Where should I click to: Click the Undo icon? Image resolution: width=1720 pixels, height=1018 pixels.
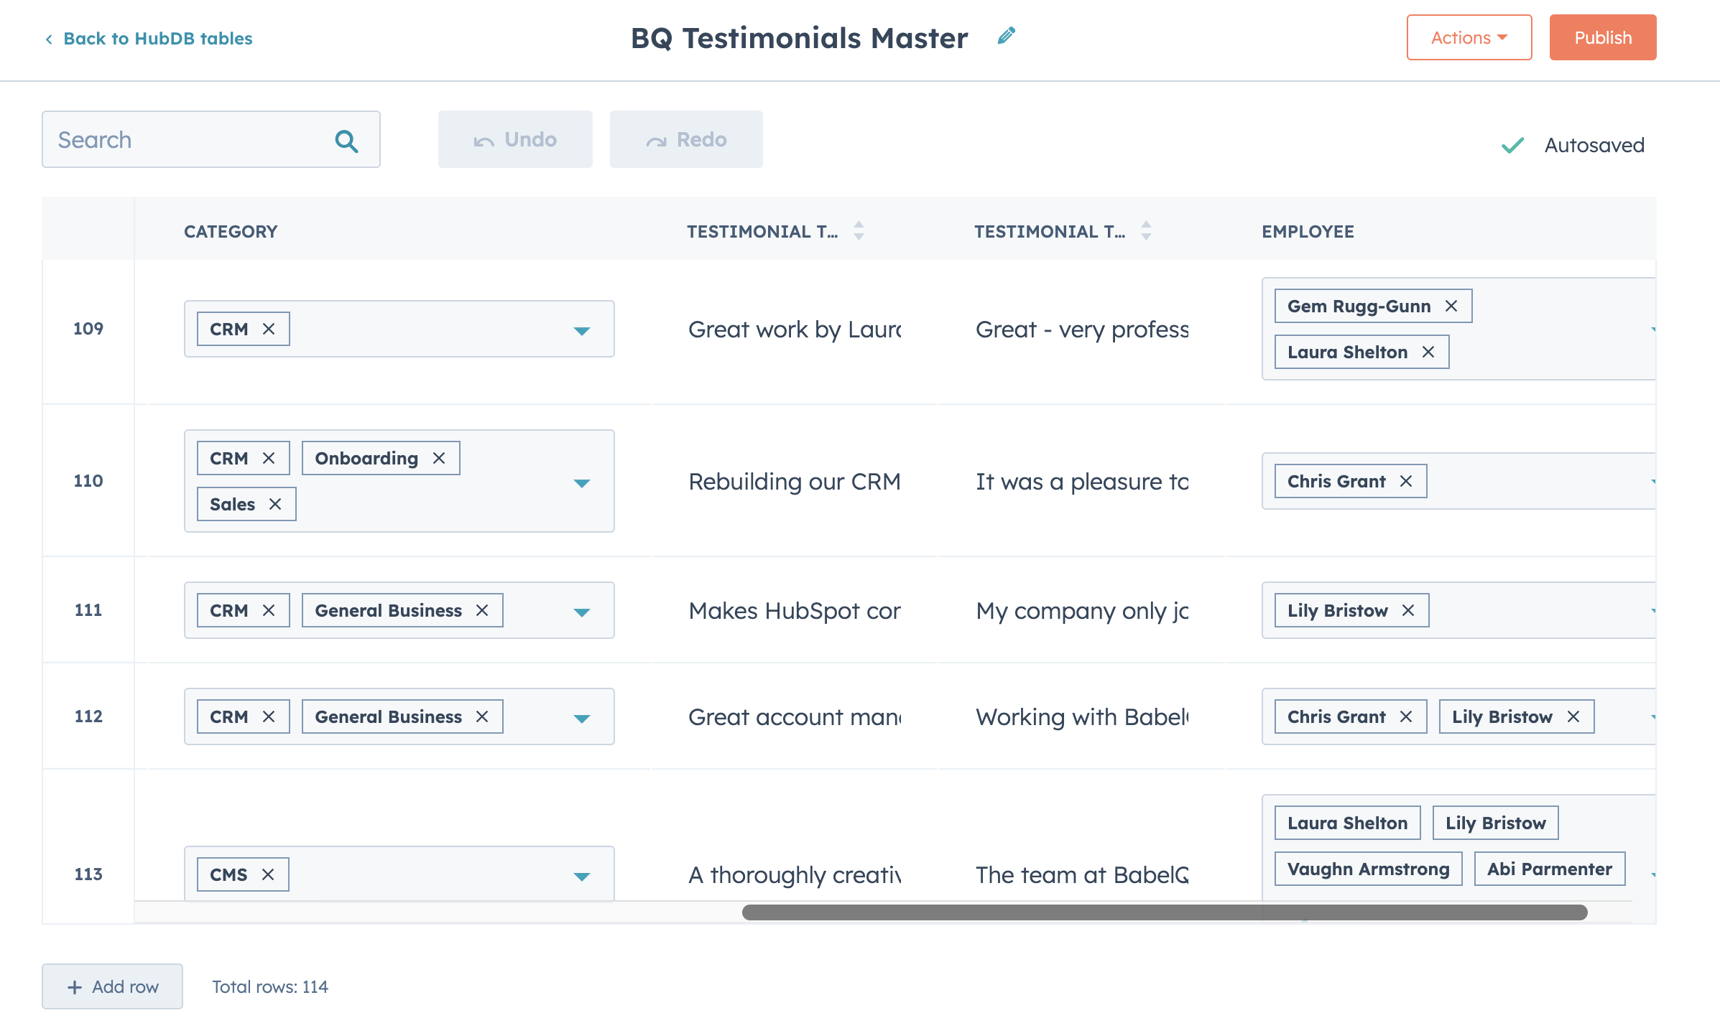tap(483, 139)
